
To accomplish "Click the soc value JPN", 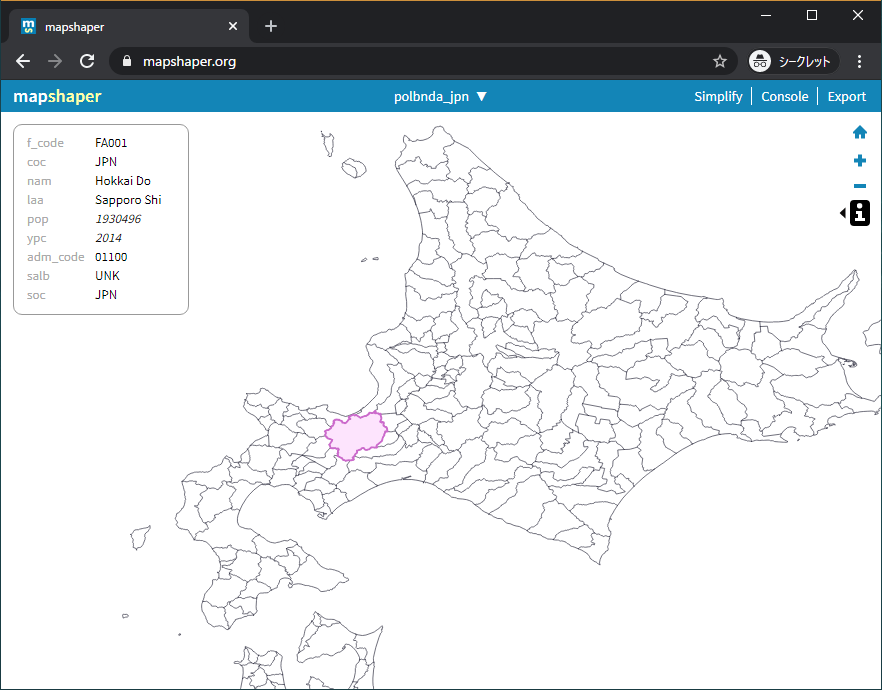I will point(106,295).
